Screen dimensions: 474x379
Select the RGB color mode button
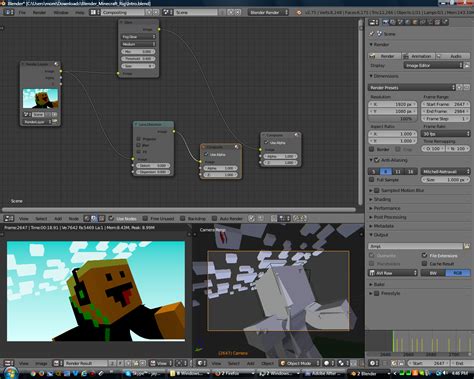458,273
